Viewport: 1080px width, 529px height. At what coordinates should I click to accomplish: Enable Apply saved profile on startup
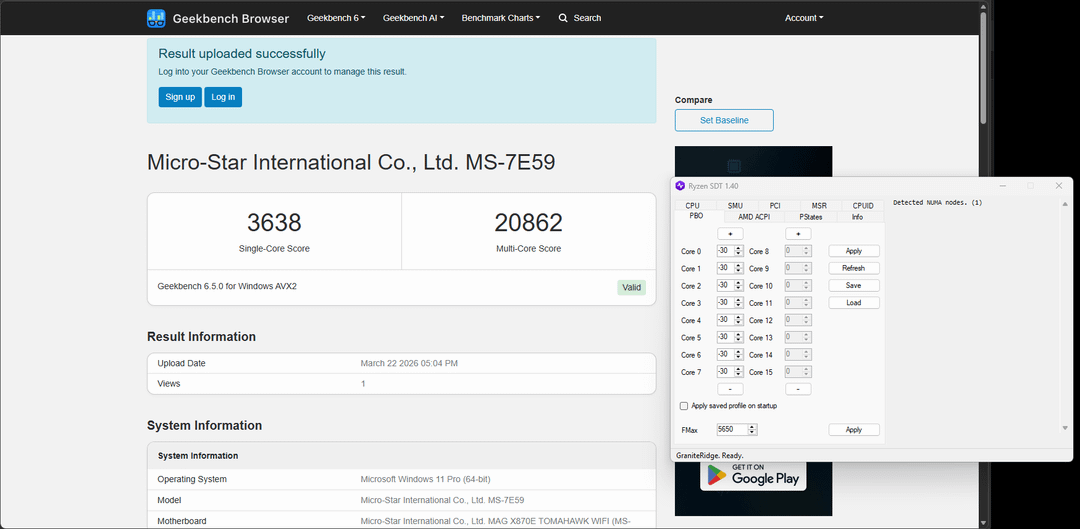point(684,406)
